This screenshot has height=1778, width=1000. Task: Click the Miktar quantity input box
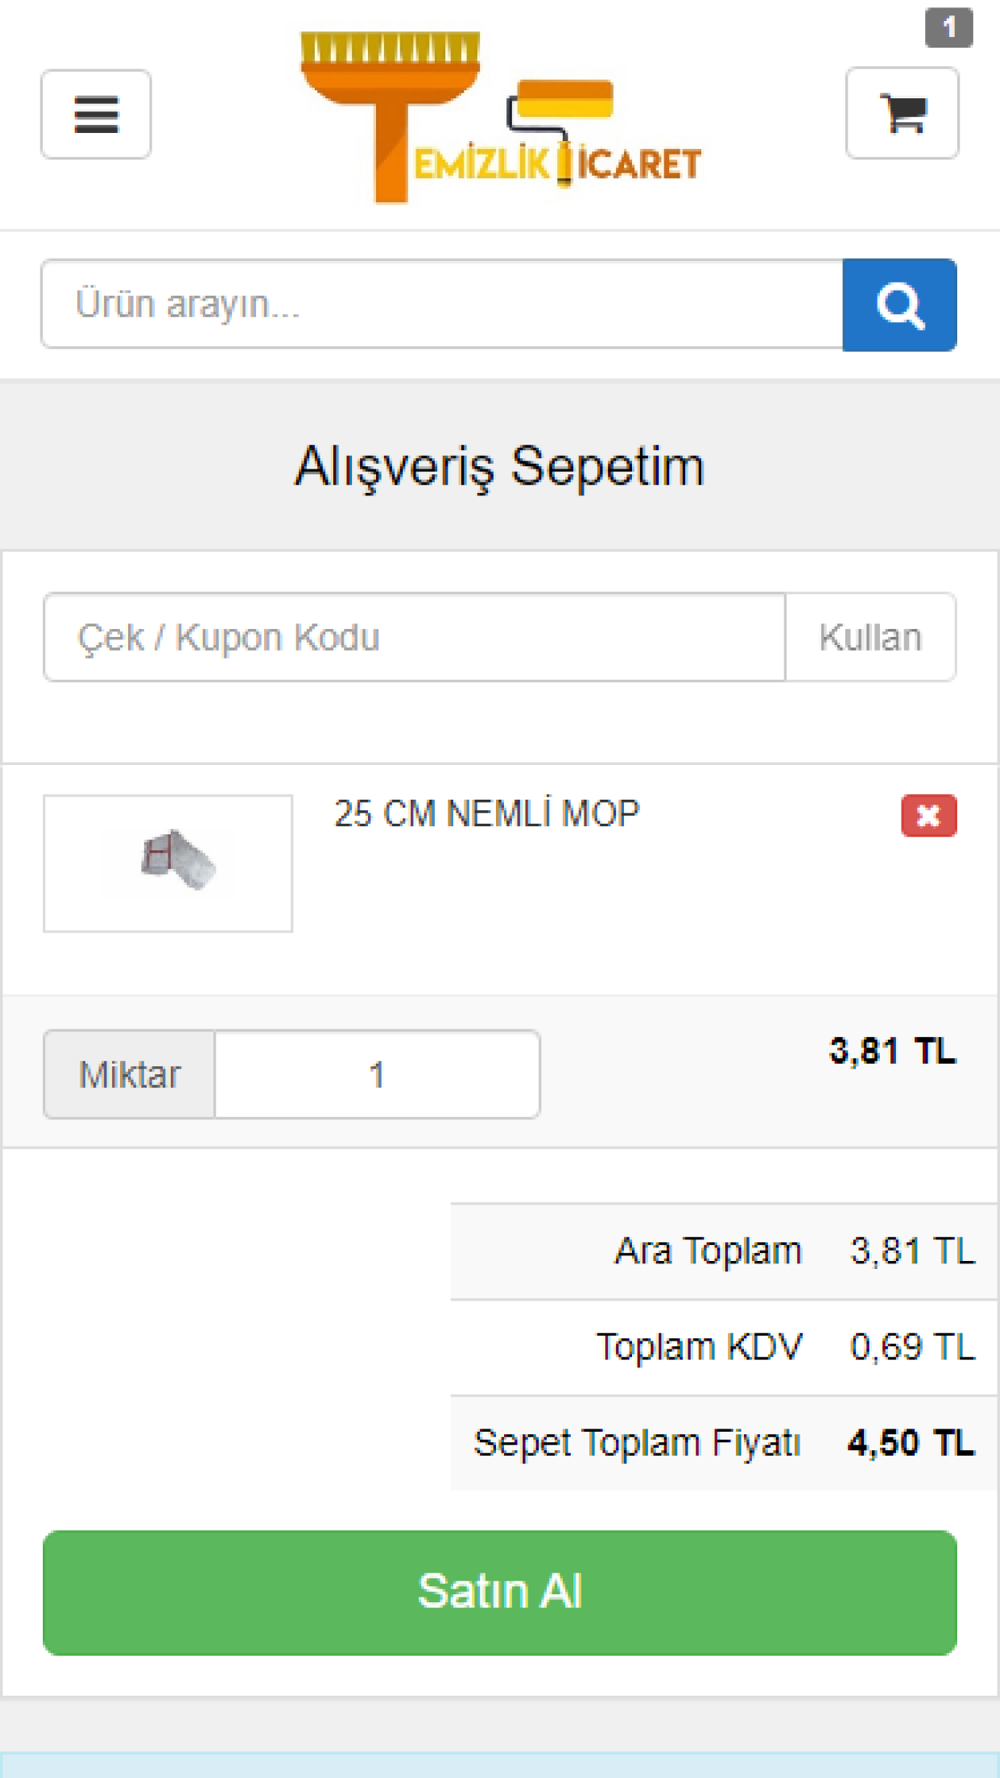[377, 1074]
